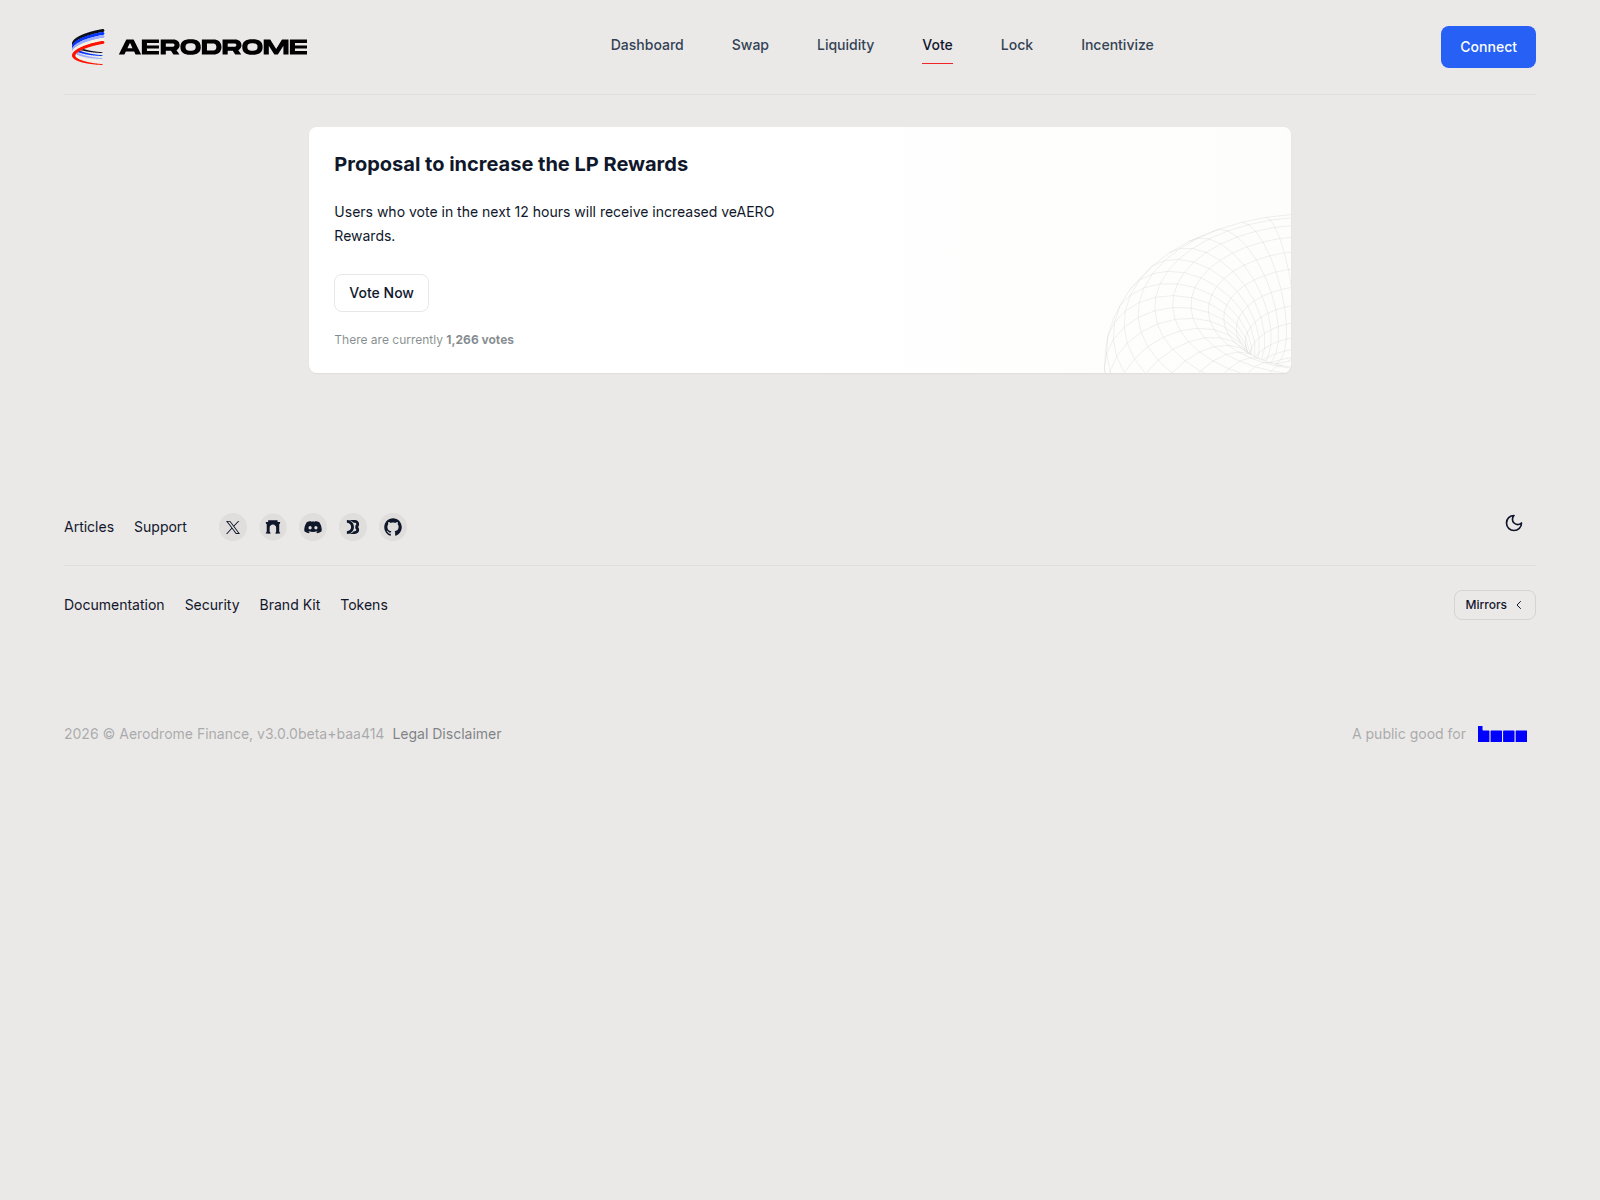Select the Lock tab
Screen dimensions: 1600x1200
click(x=1016, y=45)
